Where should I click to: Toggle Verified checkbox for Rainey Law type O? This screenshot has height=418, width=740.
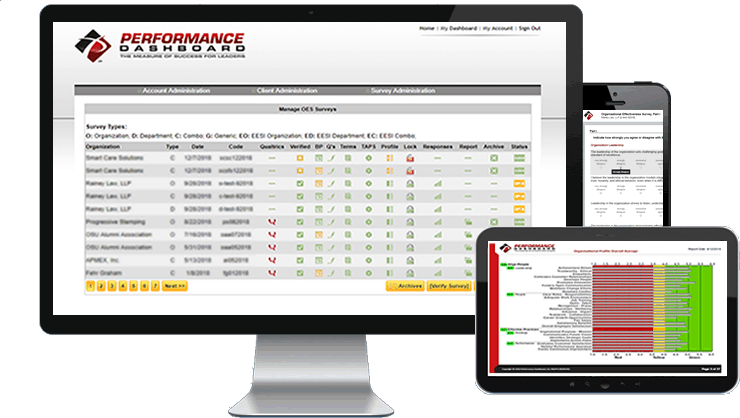pos(300,184)
